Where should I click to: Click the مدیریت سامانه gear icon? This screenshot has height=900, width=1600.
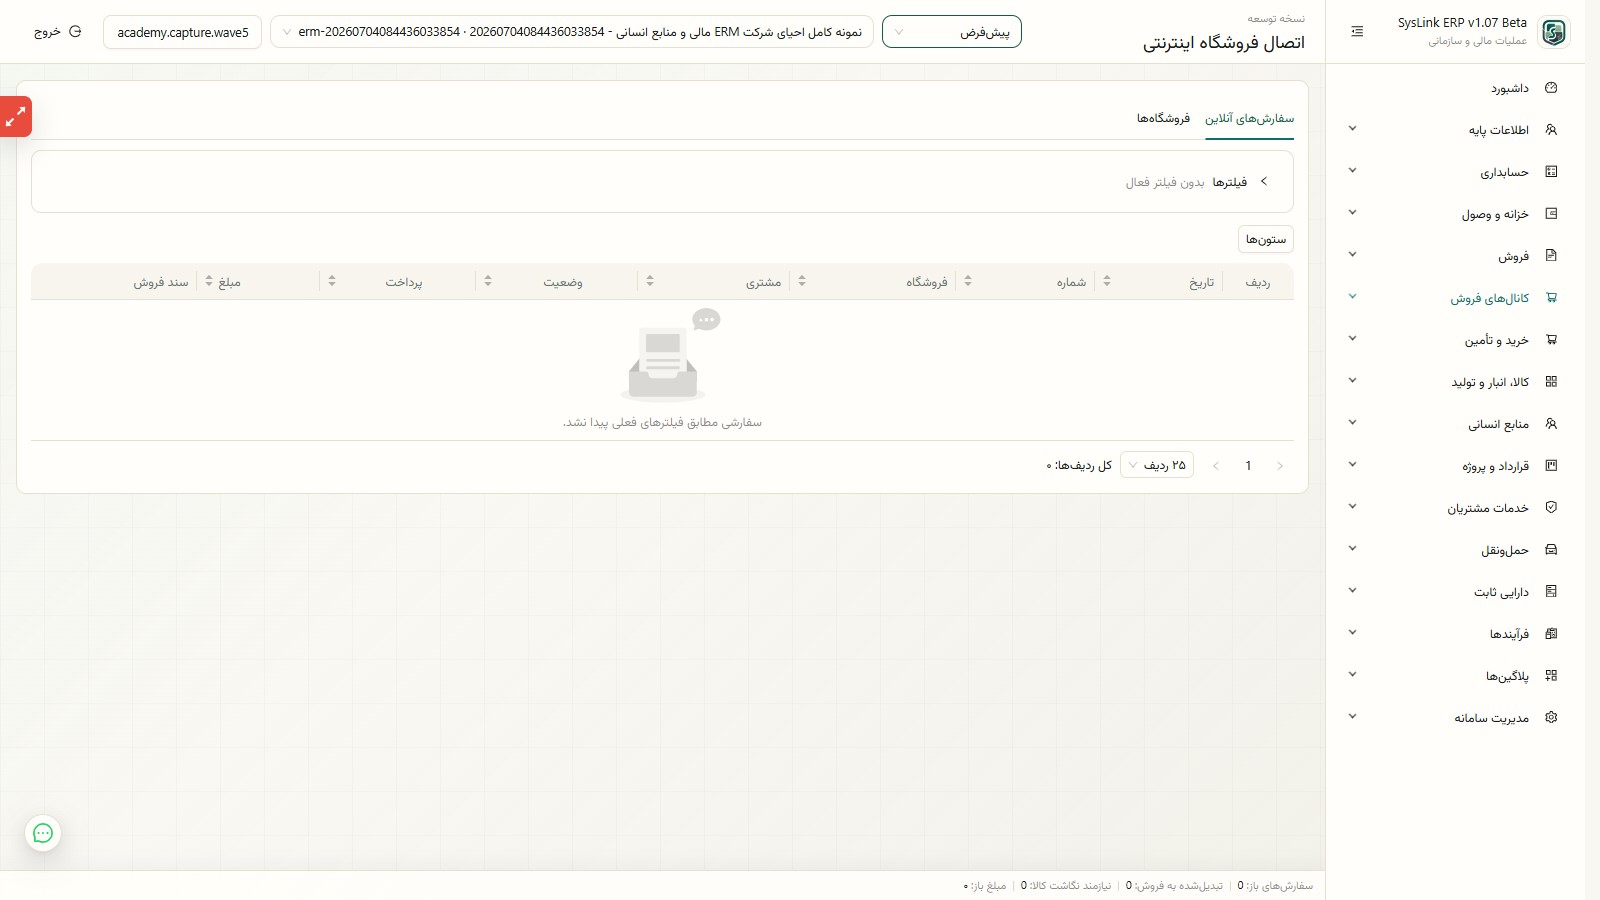click(x=1551, y=718)
